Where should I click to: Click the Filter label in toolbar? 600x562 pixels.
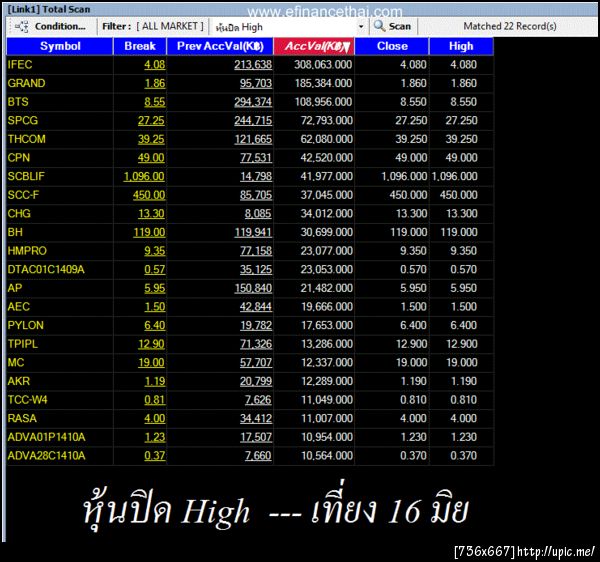(116, 26)
